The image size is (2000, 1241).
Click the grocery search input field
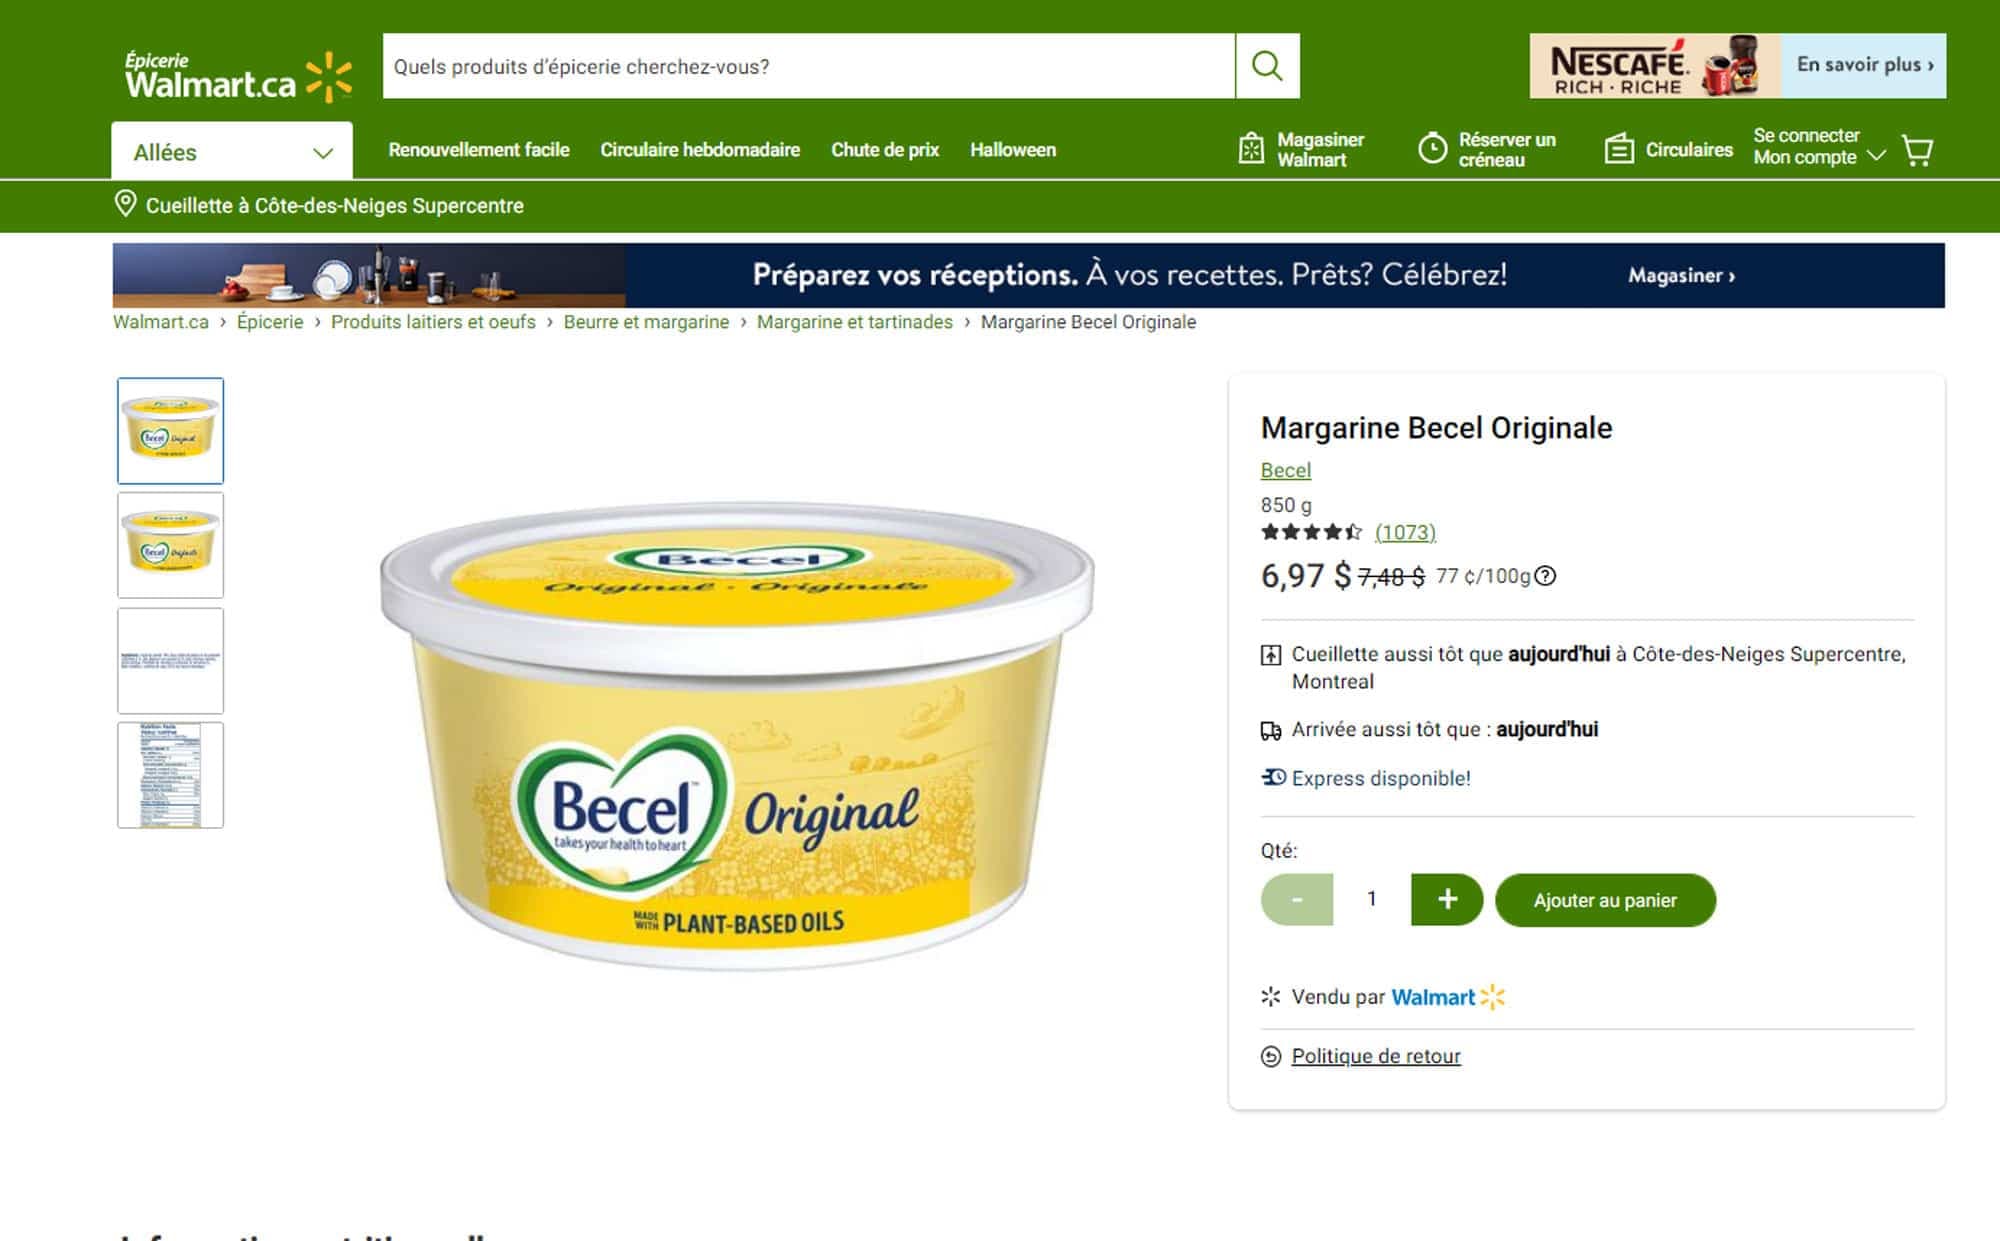(808, 66)
